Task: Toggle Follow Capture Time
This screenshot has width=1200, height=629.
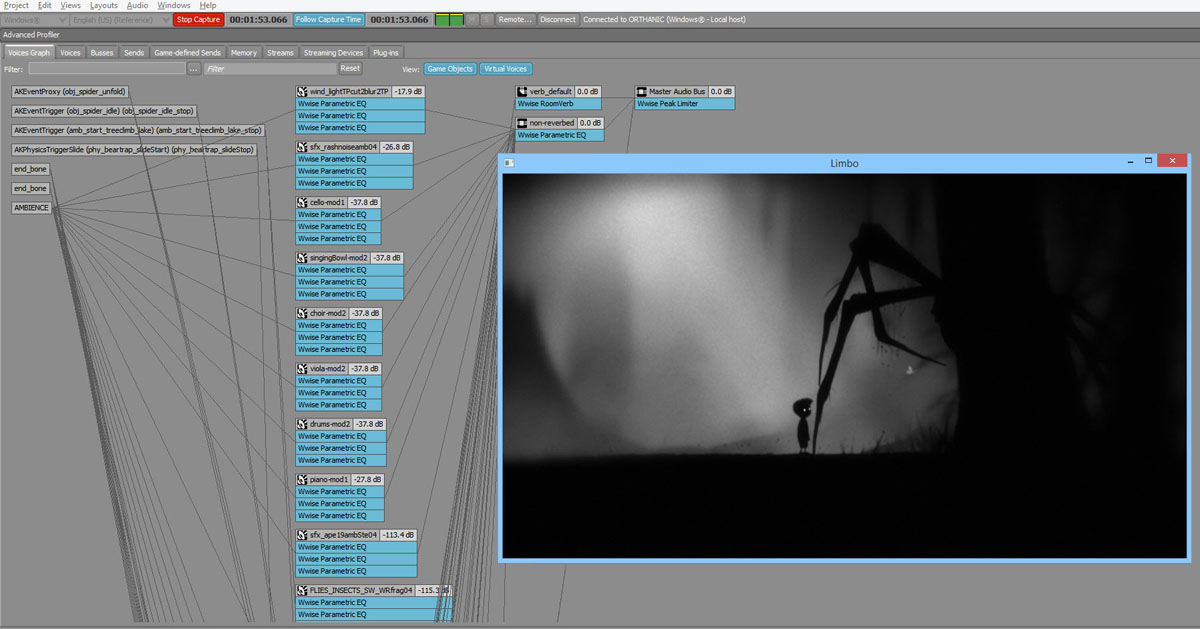Action: 329,19
